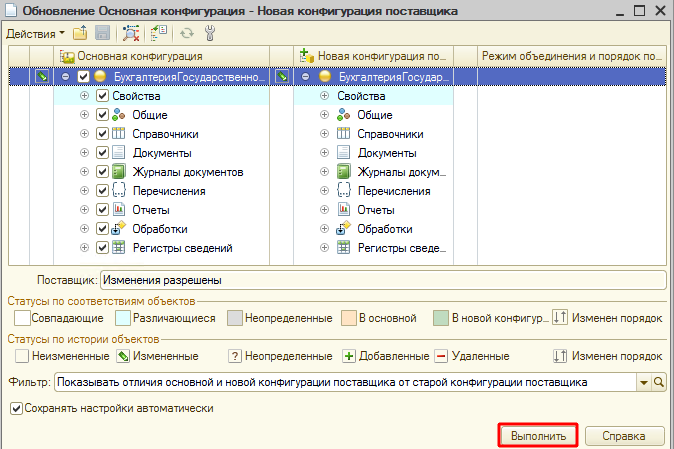Toggle the Общие checkbox
Viewport: 674px width, 449px height.
(102, 115)
